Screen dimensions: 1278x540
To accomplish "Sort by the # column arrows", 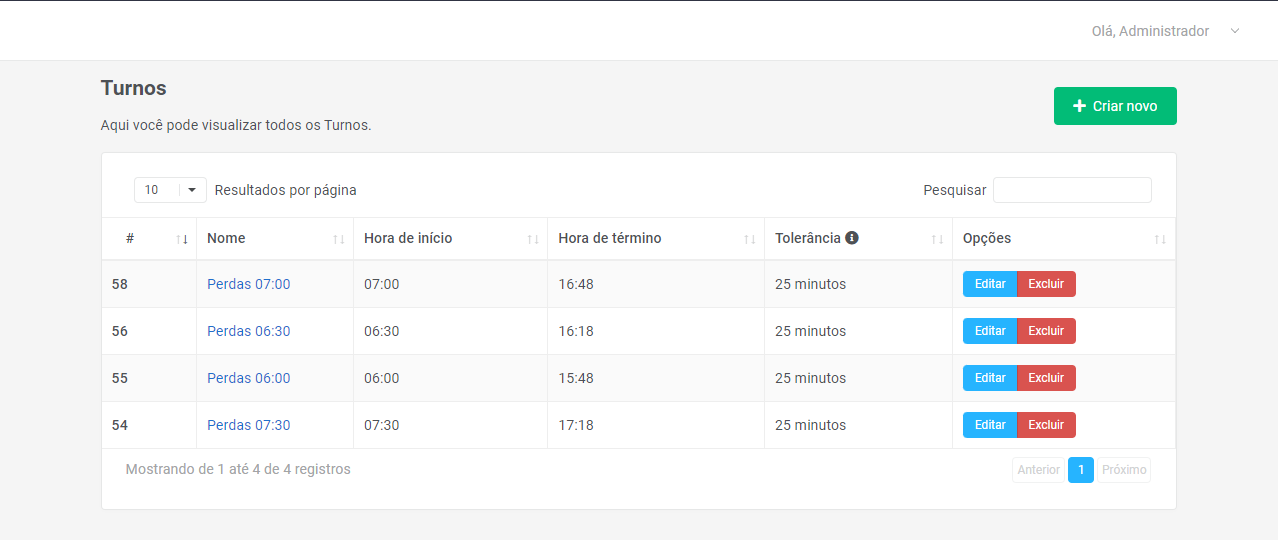I will (x=182, y=239).
